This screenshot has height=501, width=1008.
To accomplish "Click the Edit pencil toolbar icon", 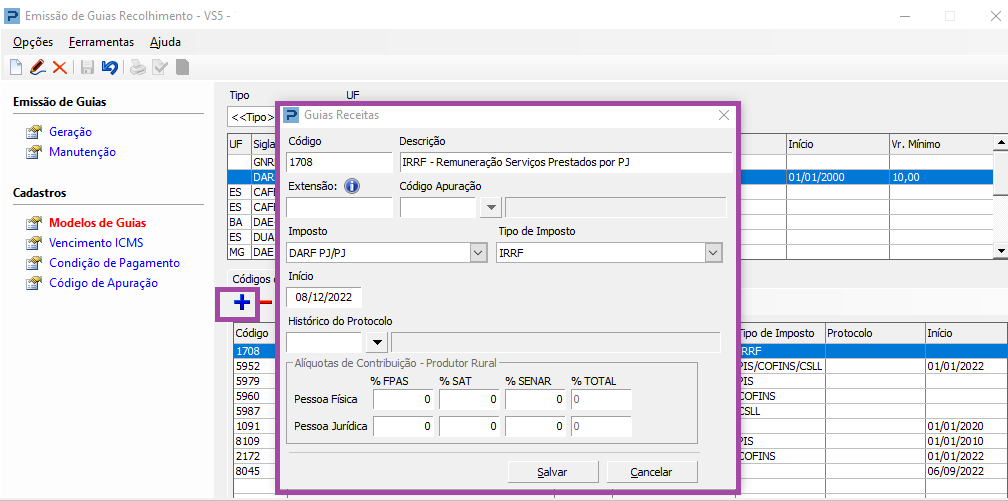I will tap(37, 68).
